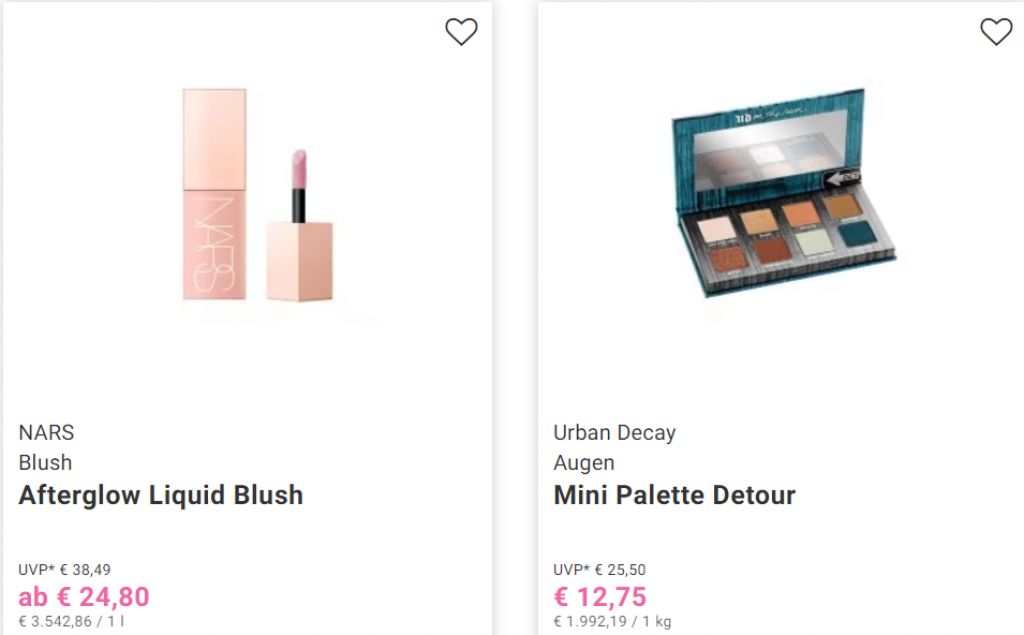Click the Urban Decay palette mirror
Image resolution: width=1024 pixels, height=635 pixels.
776,151
